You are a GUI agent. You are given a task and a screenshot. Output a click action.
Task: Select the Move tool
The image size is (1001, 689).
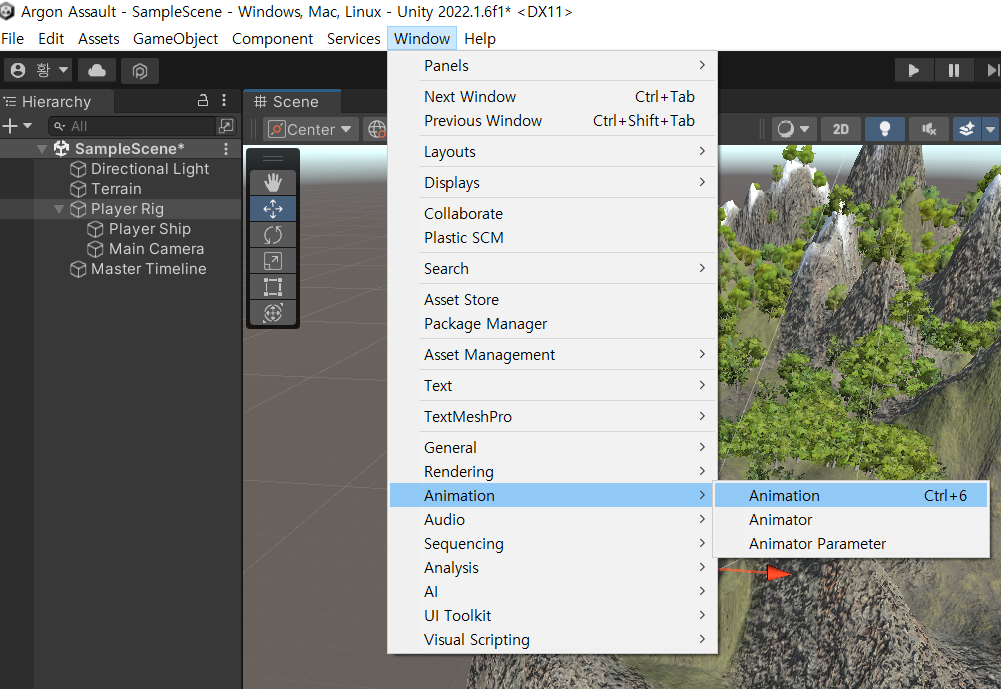tap(273, 209)
